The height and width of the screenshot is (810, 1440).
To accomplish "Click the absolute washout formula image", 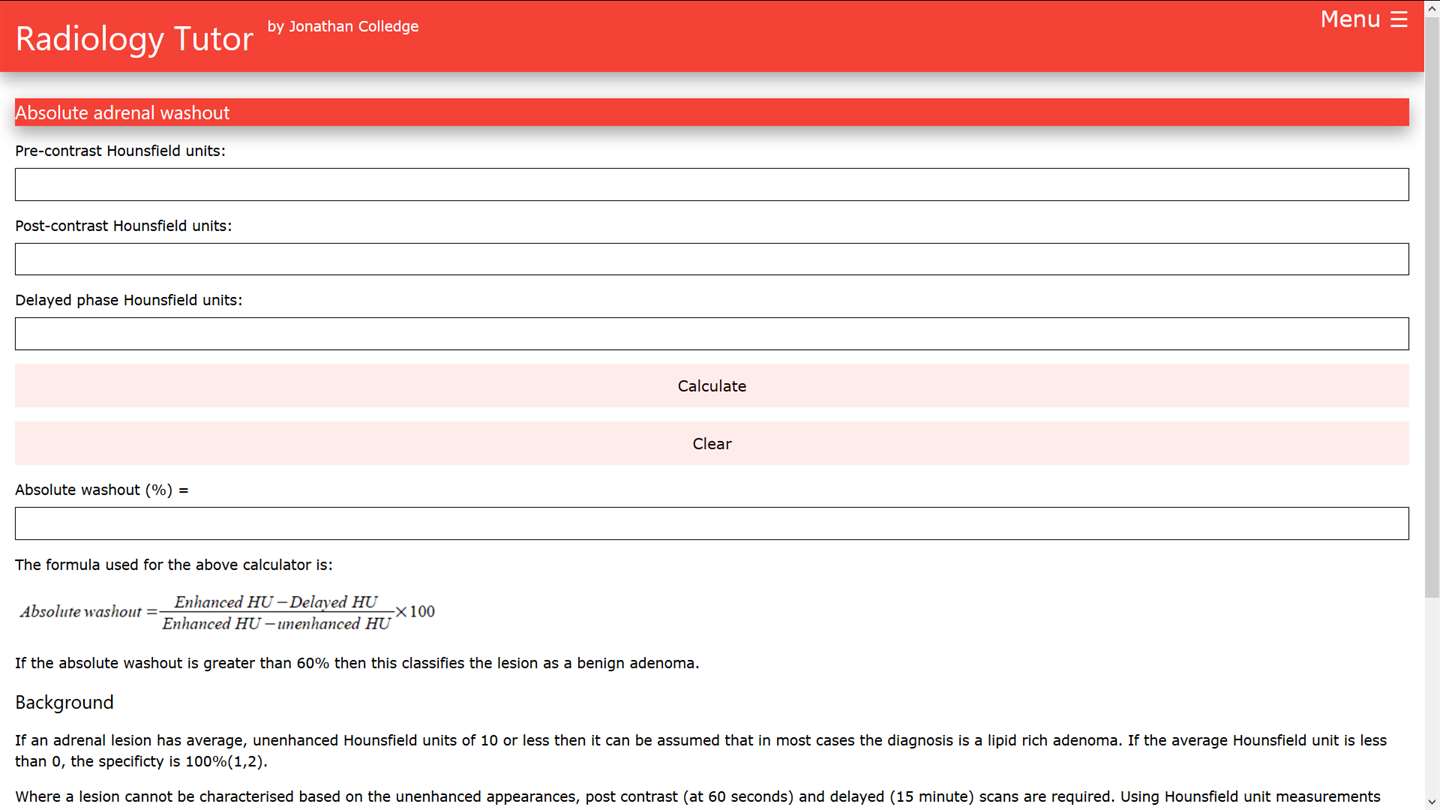I will 228,612.
